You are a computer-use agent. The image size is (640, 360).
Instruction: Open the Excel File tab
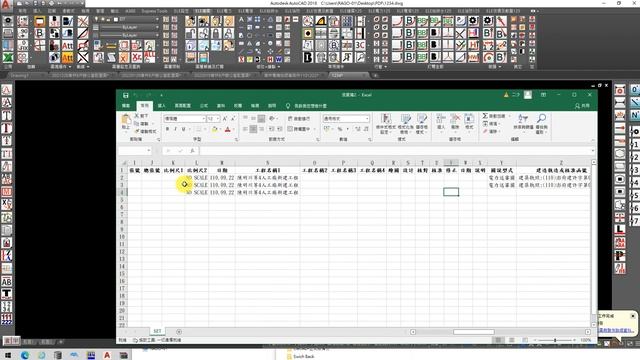click(126, 106)
